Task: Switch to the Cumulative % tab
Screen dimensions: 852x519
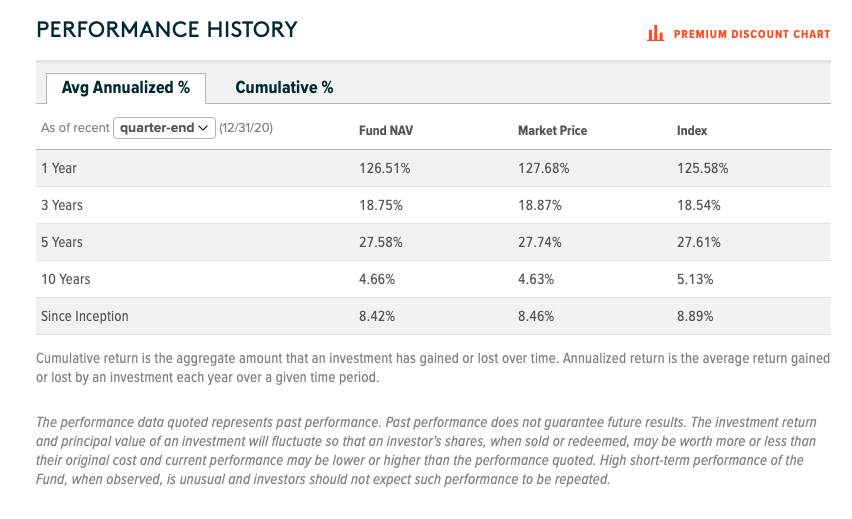Action: click(284, 88)
